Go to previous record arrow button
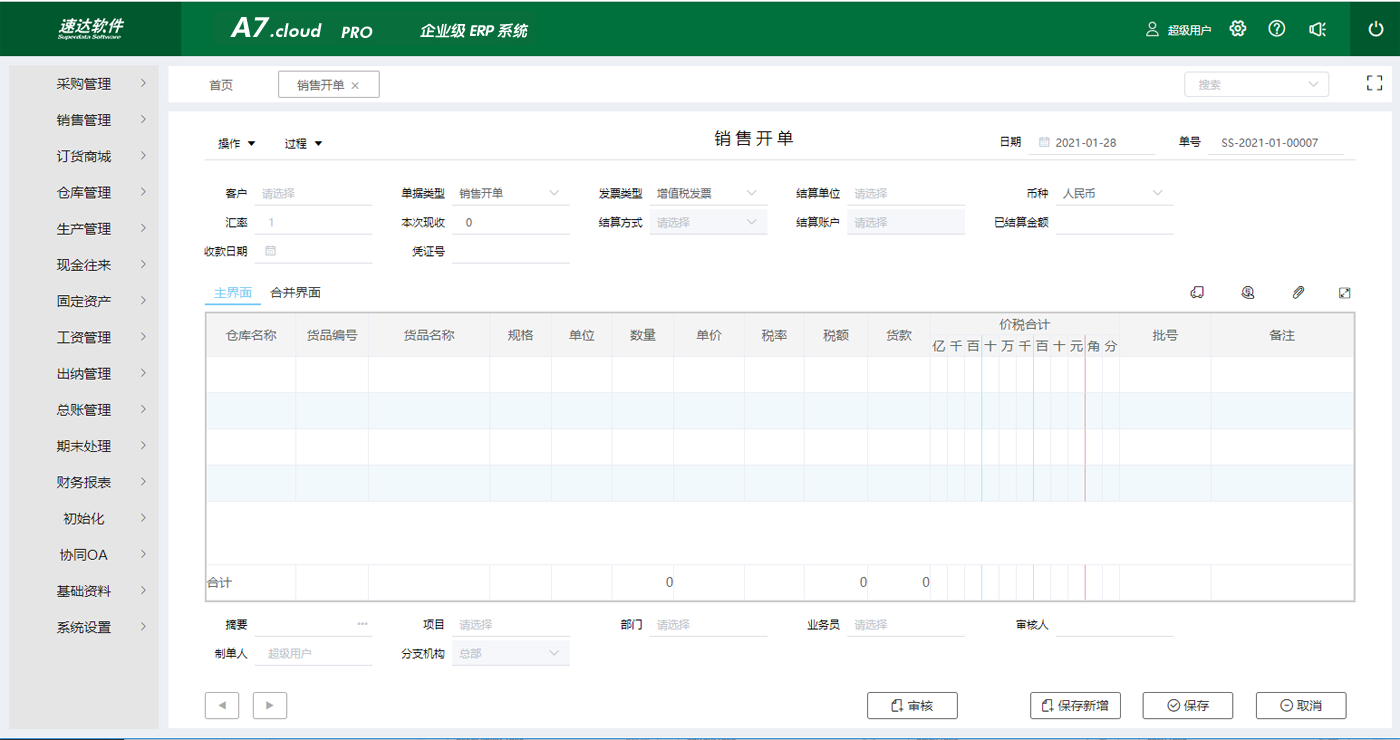This screenshot has height=740, width=1400. coord(222,705)
